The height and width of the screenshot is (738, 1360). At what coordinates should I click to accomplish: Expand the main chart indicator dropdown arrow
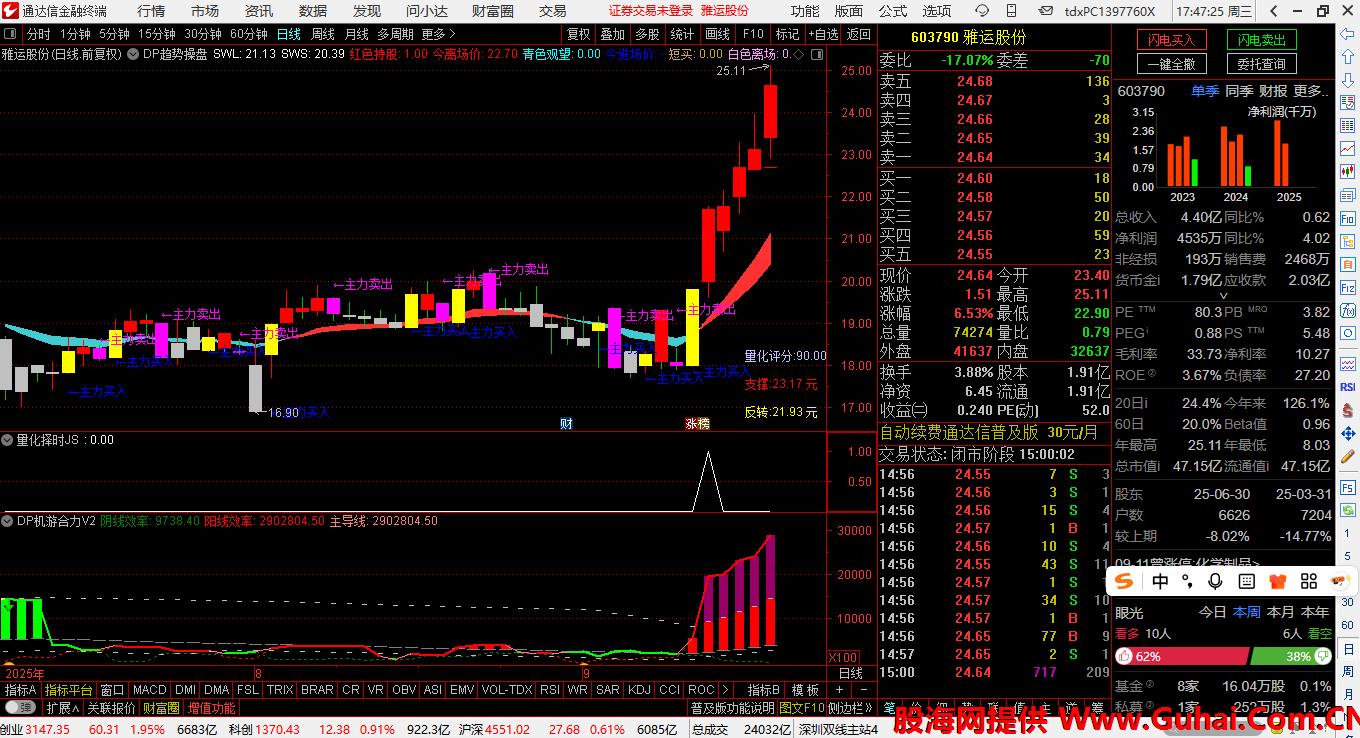point(134,54)
